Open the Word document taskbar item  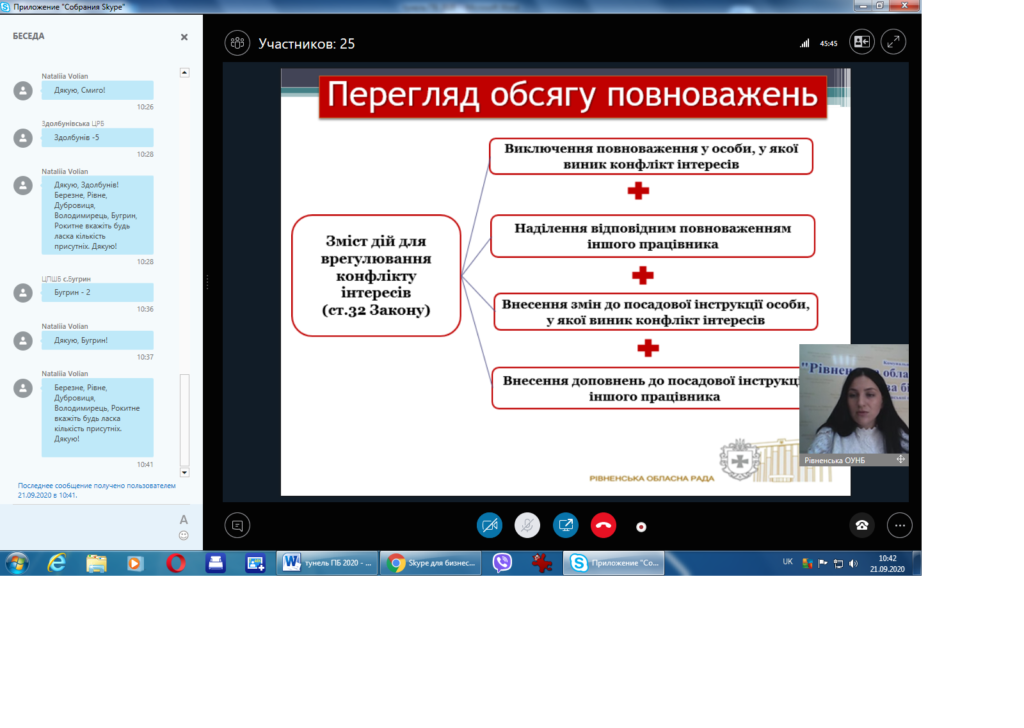326,563
